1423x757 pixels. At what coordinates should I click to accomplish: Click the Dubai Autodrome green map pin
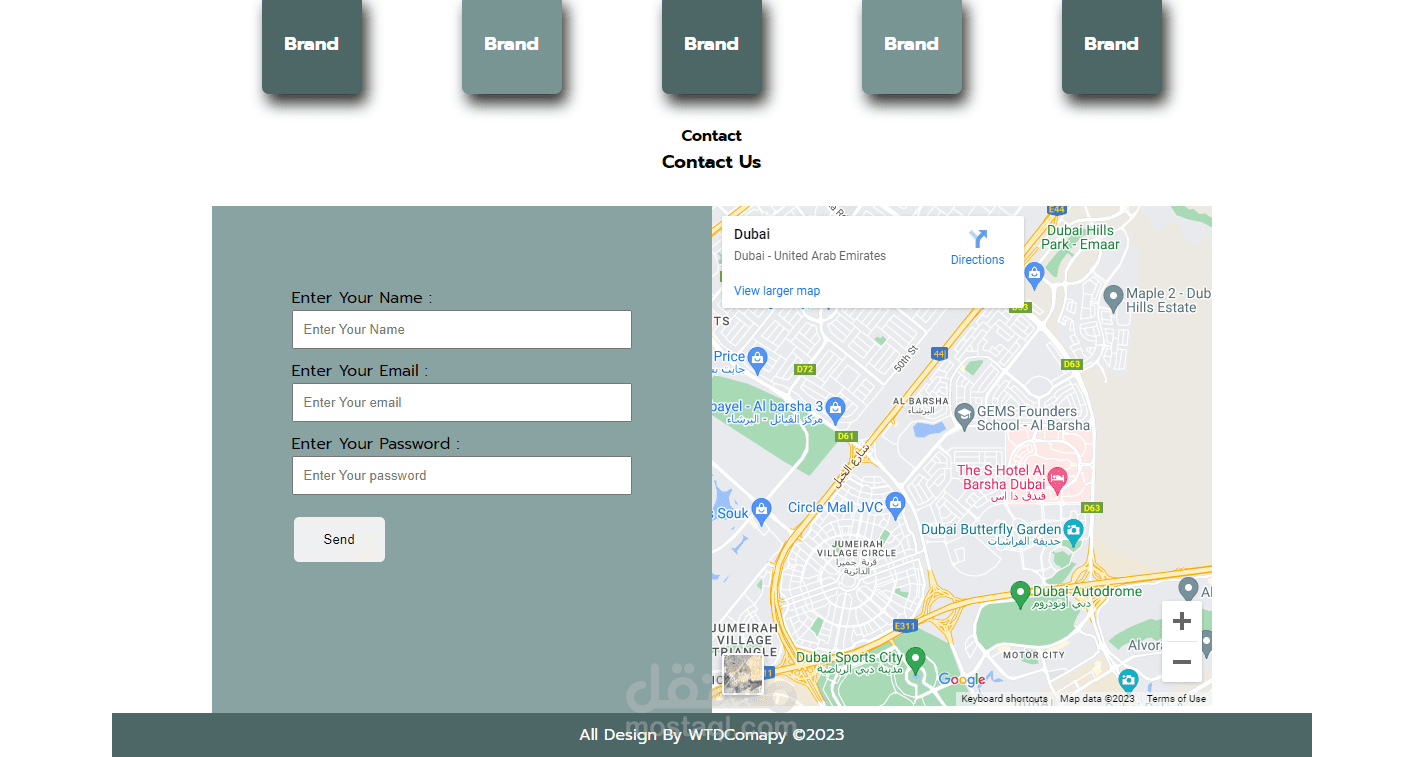[1020, 595]
